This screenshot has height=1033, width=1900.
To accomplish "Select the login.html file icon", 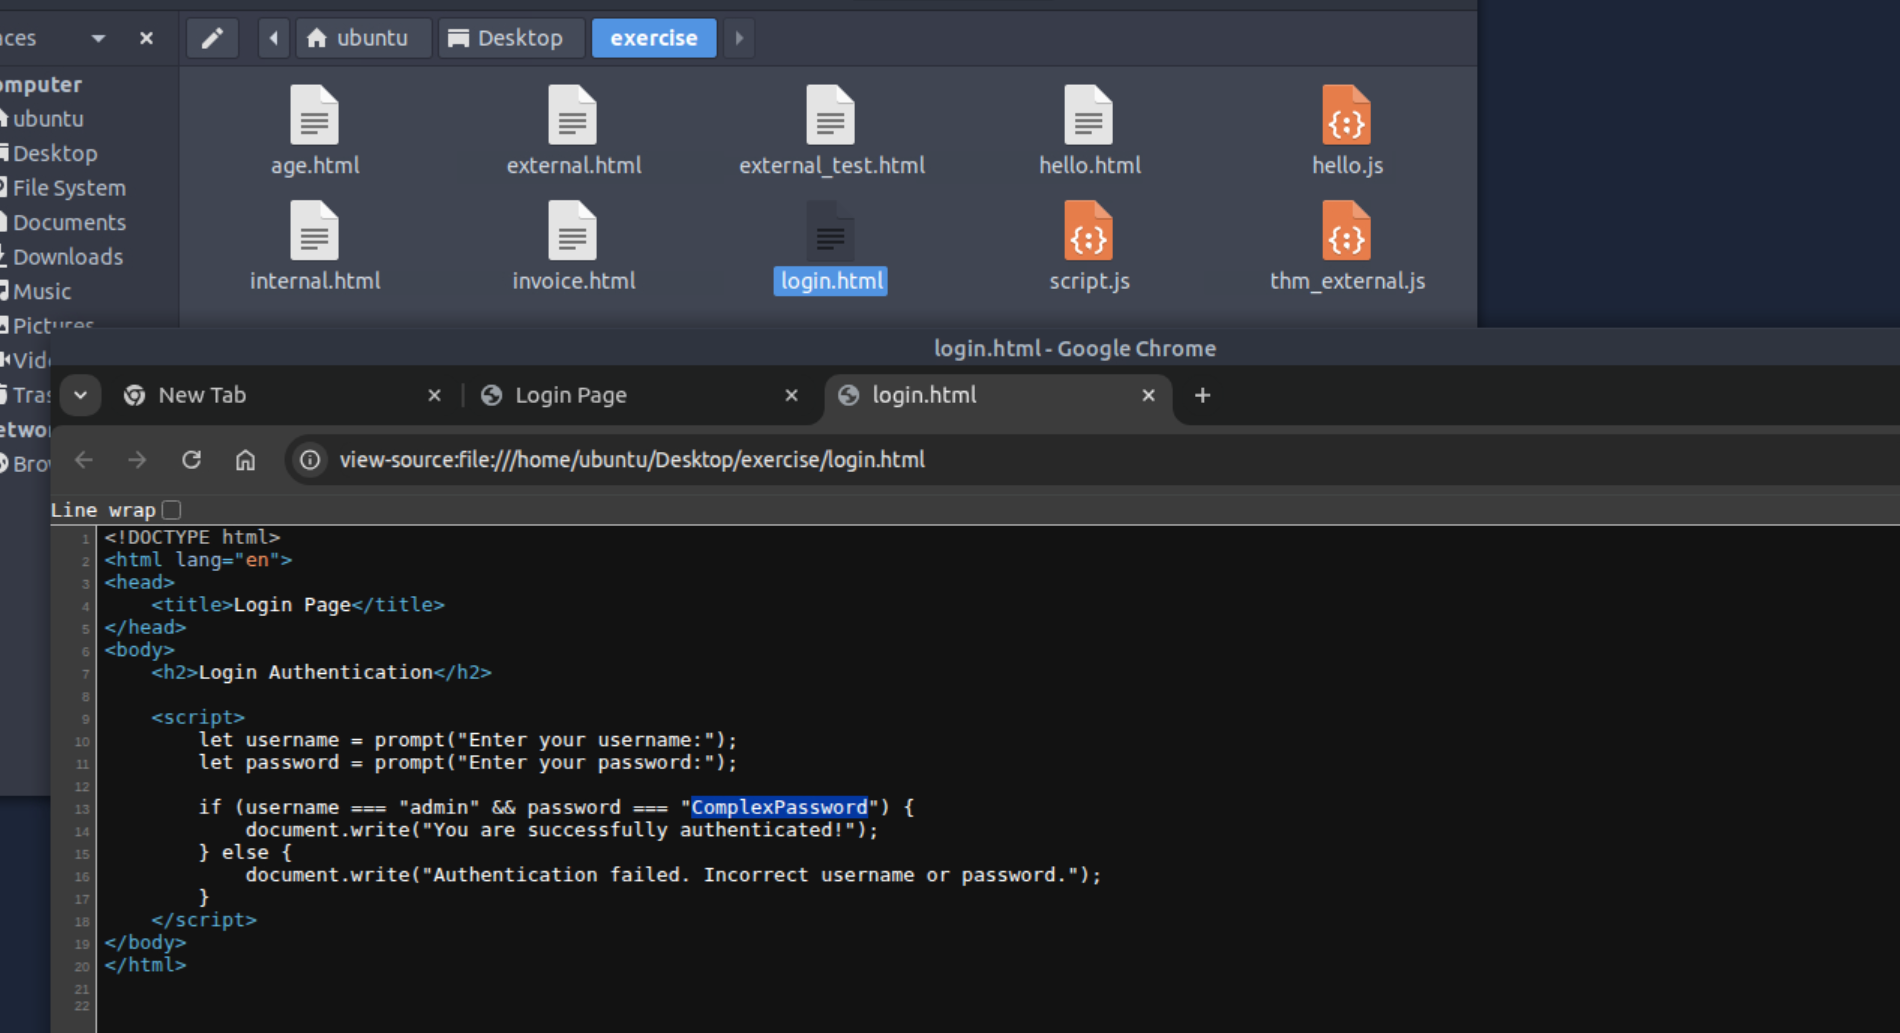I will pos(830,231).
